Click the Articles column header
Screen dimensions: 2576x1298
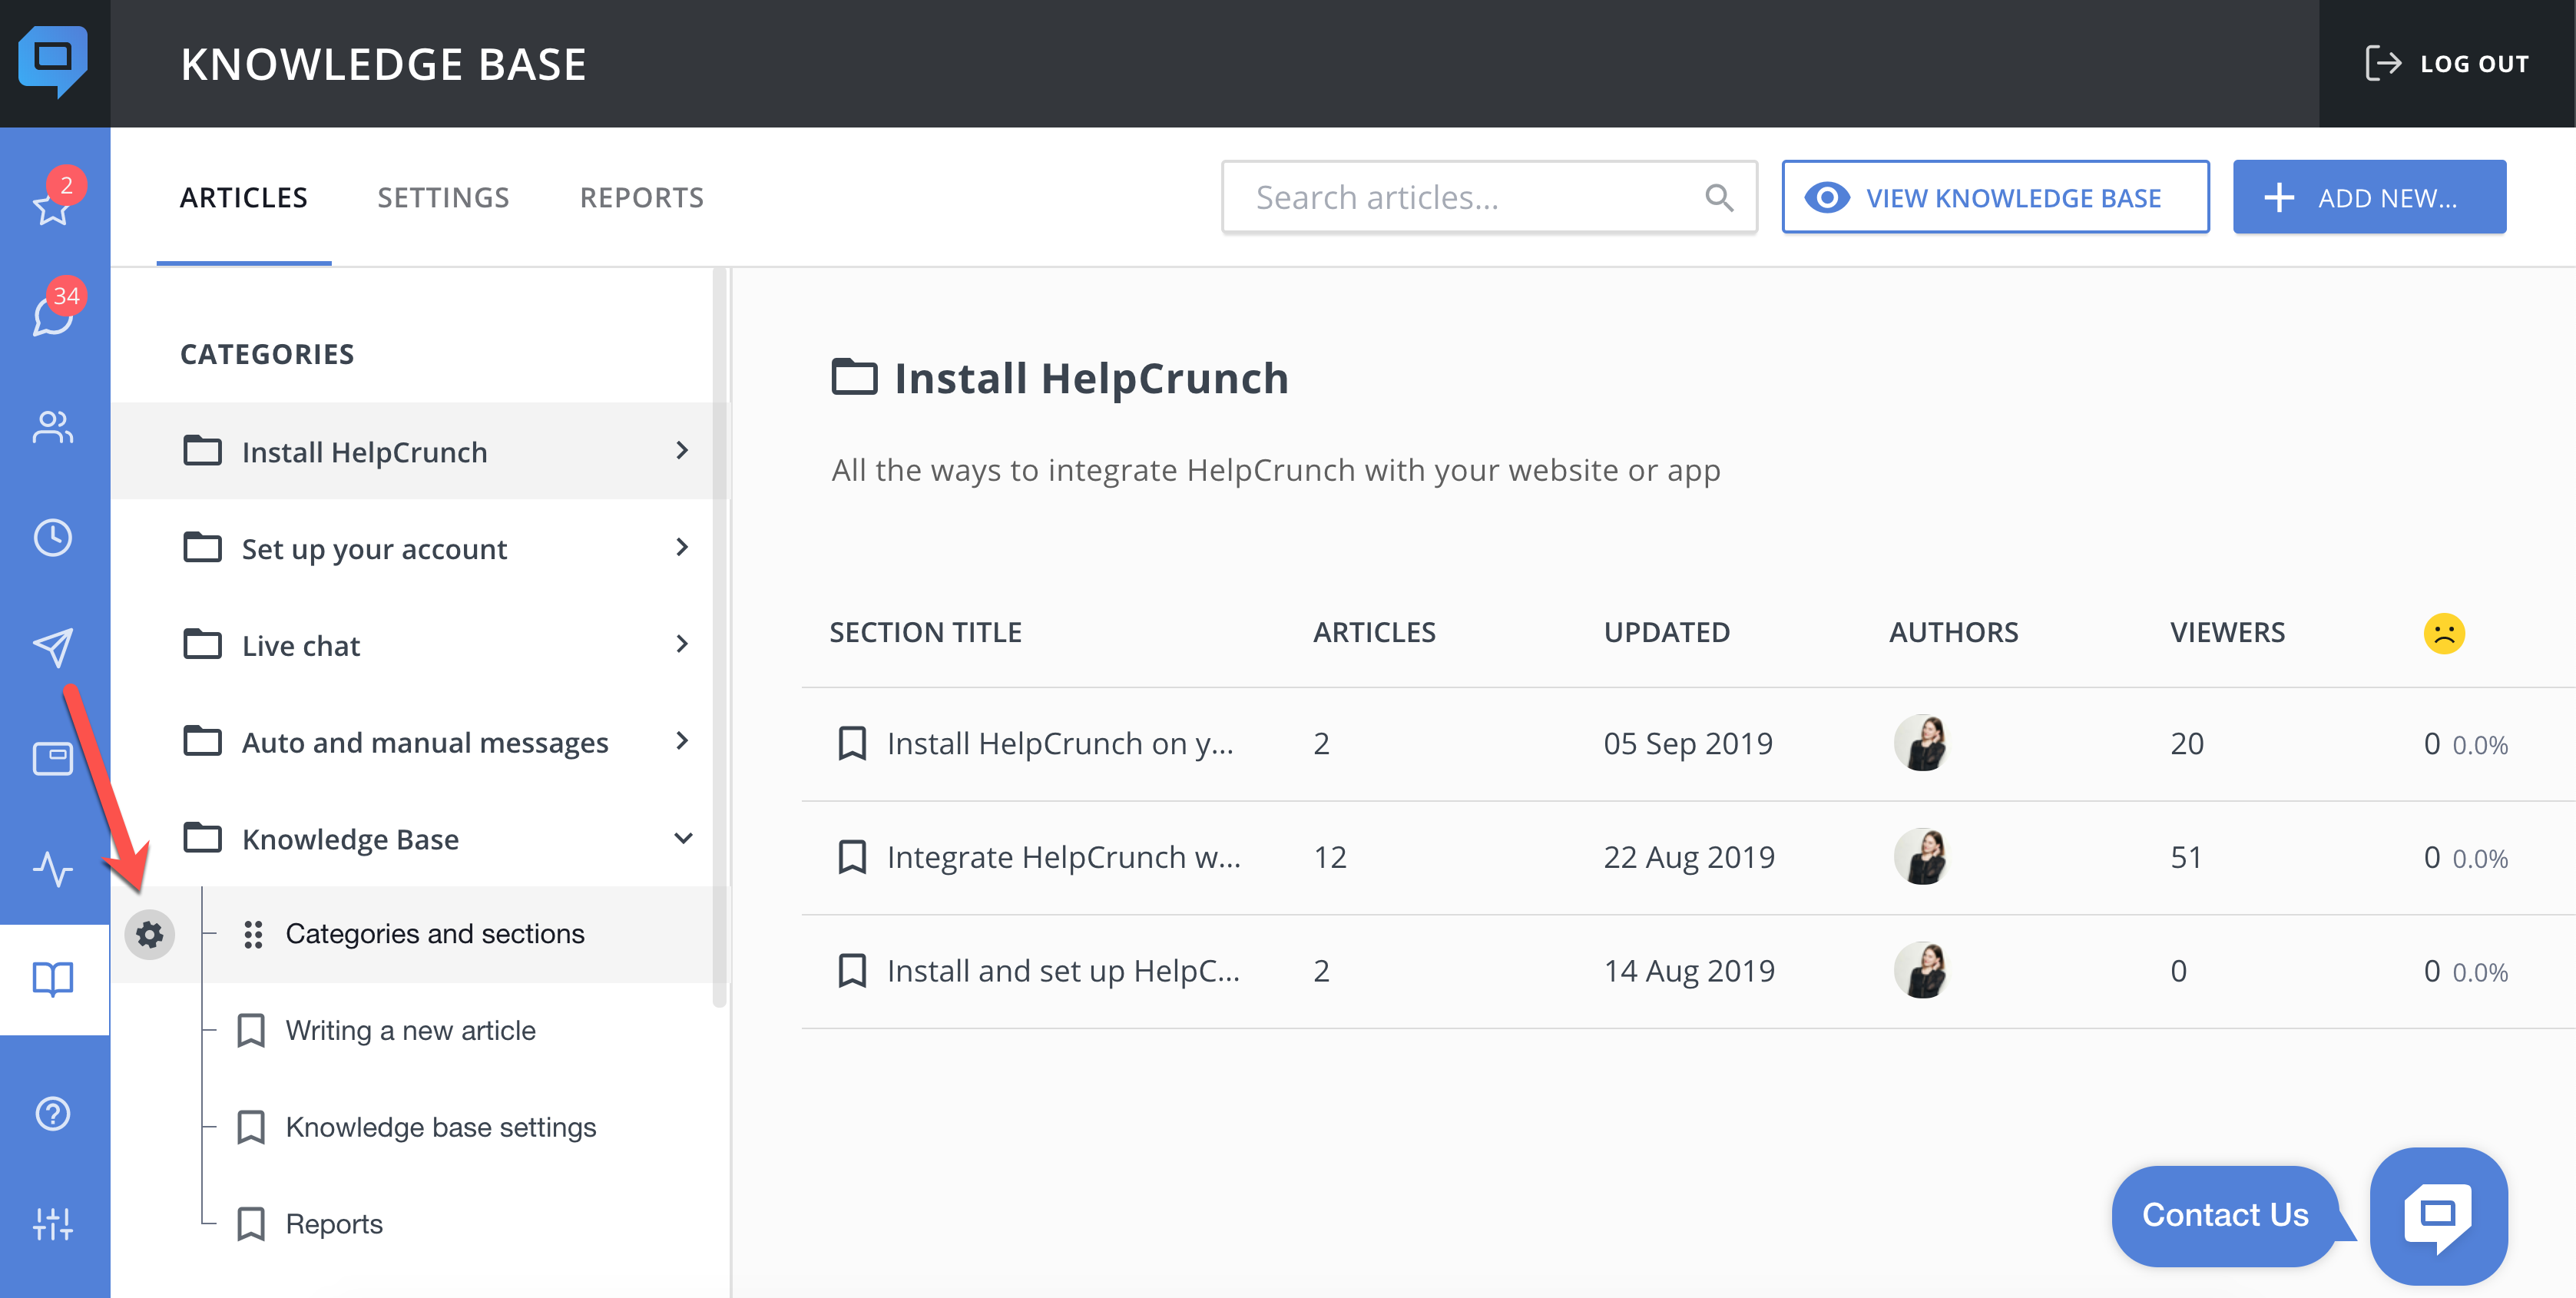[1374, 632]
